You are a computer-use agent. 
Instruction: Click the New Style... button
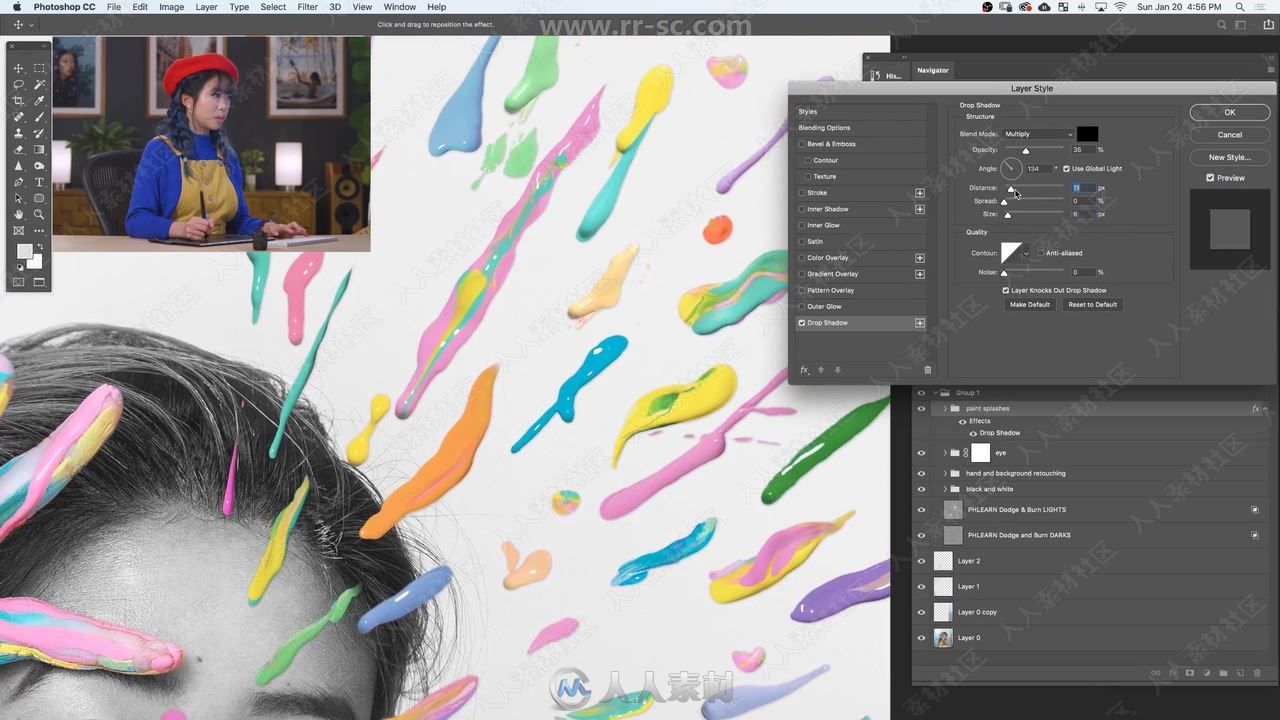[x=1230, y=157]
